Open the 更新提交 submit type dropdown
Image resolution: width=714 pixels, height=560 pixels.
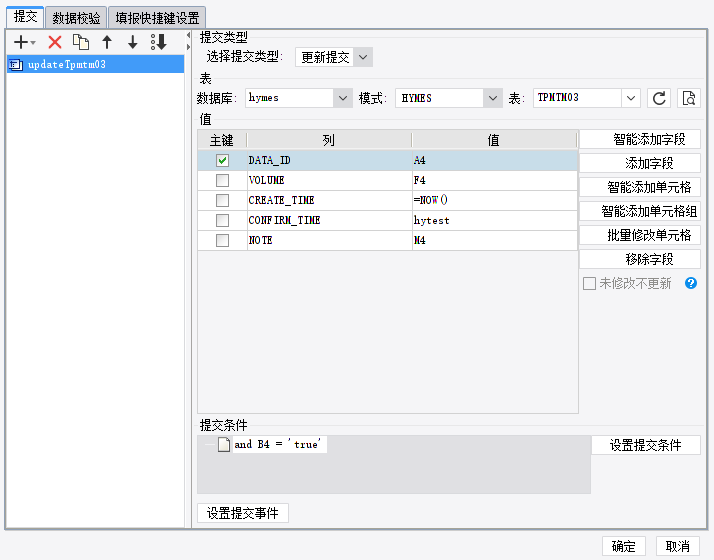(363, 57)
